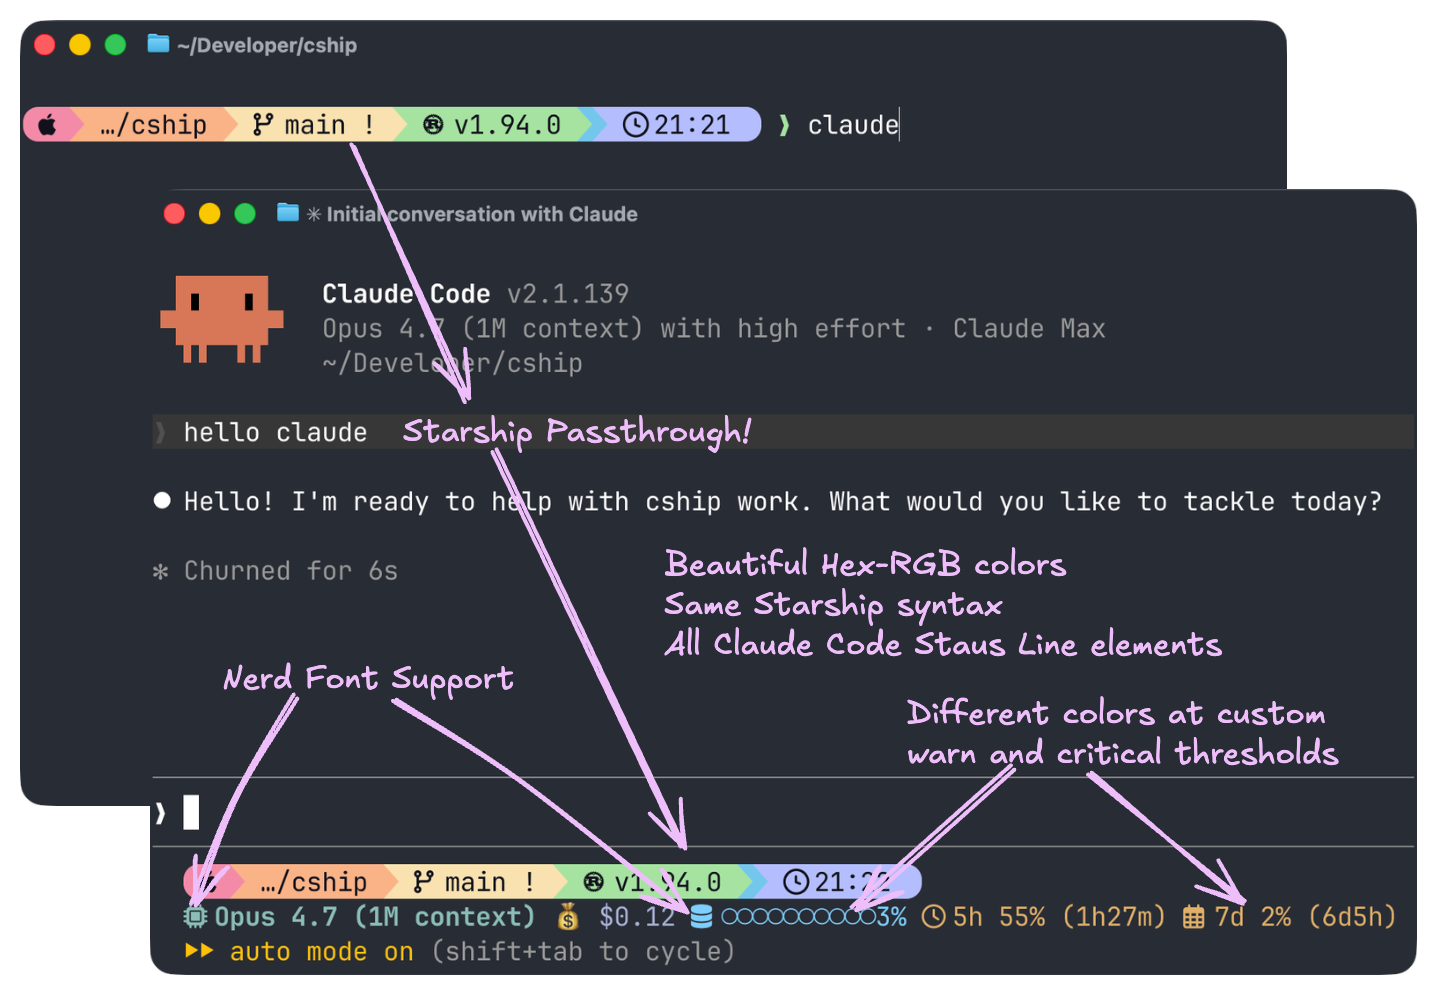Click the Rust icon before v1.94.0 in the back terminal

pos(433,125)
